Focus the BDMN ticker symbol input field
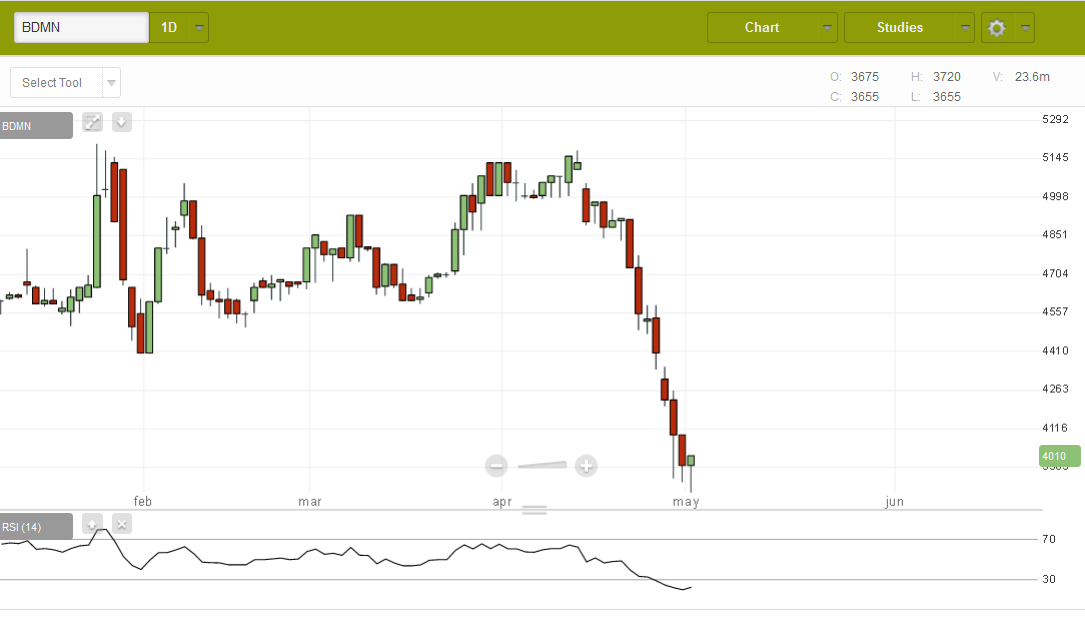 click(81, 28)
